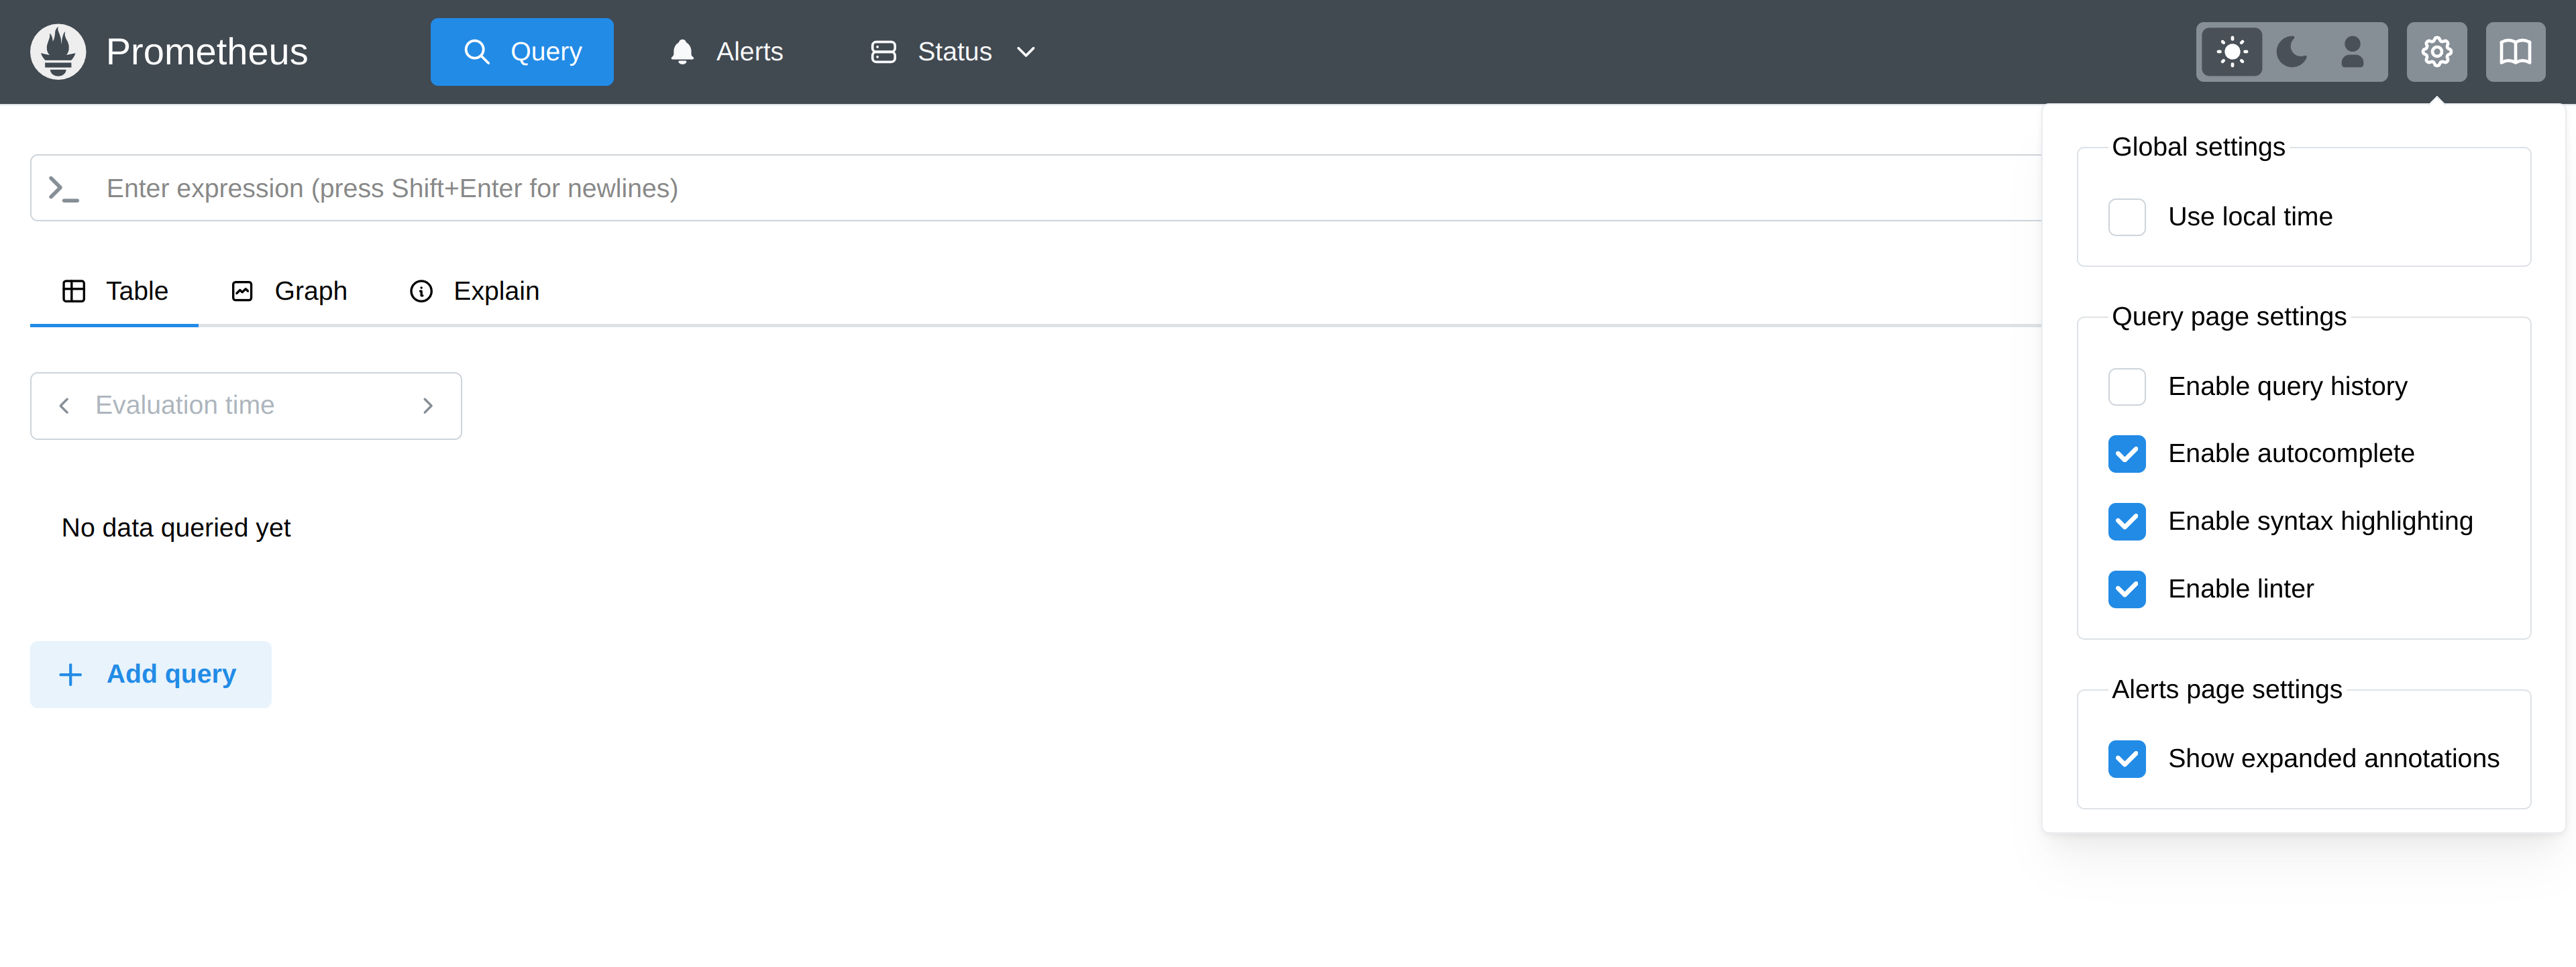Step evaluation time forward chevron

click(x=428, y=406)
